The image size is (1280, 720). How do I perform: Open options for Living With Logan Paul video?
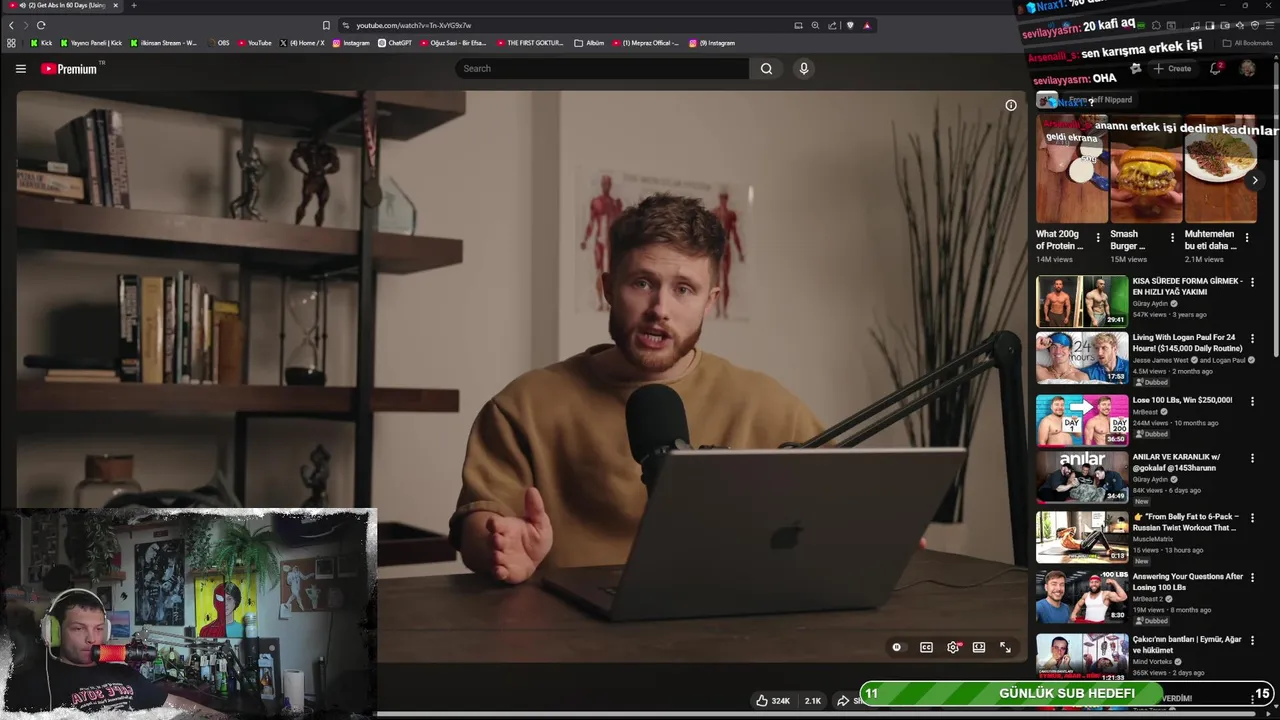pos(1252,339)
